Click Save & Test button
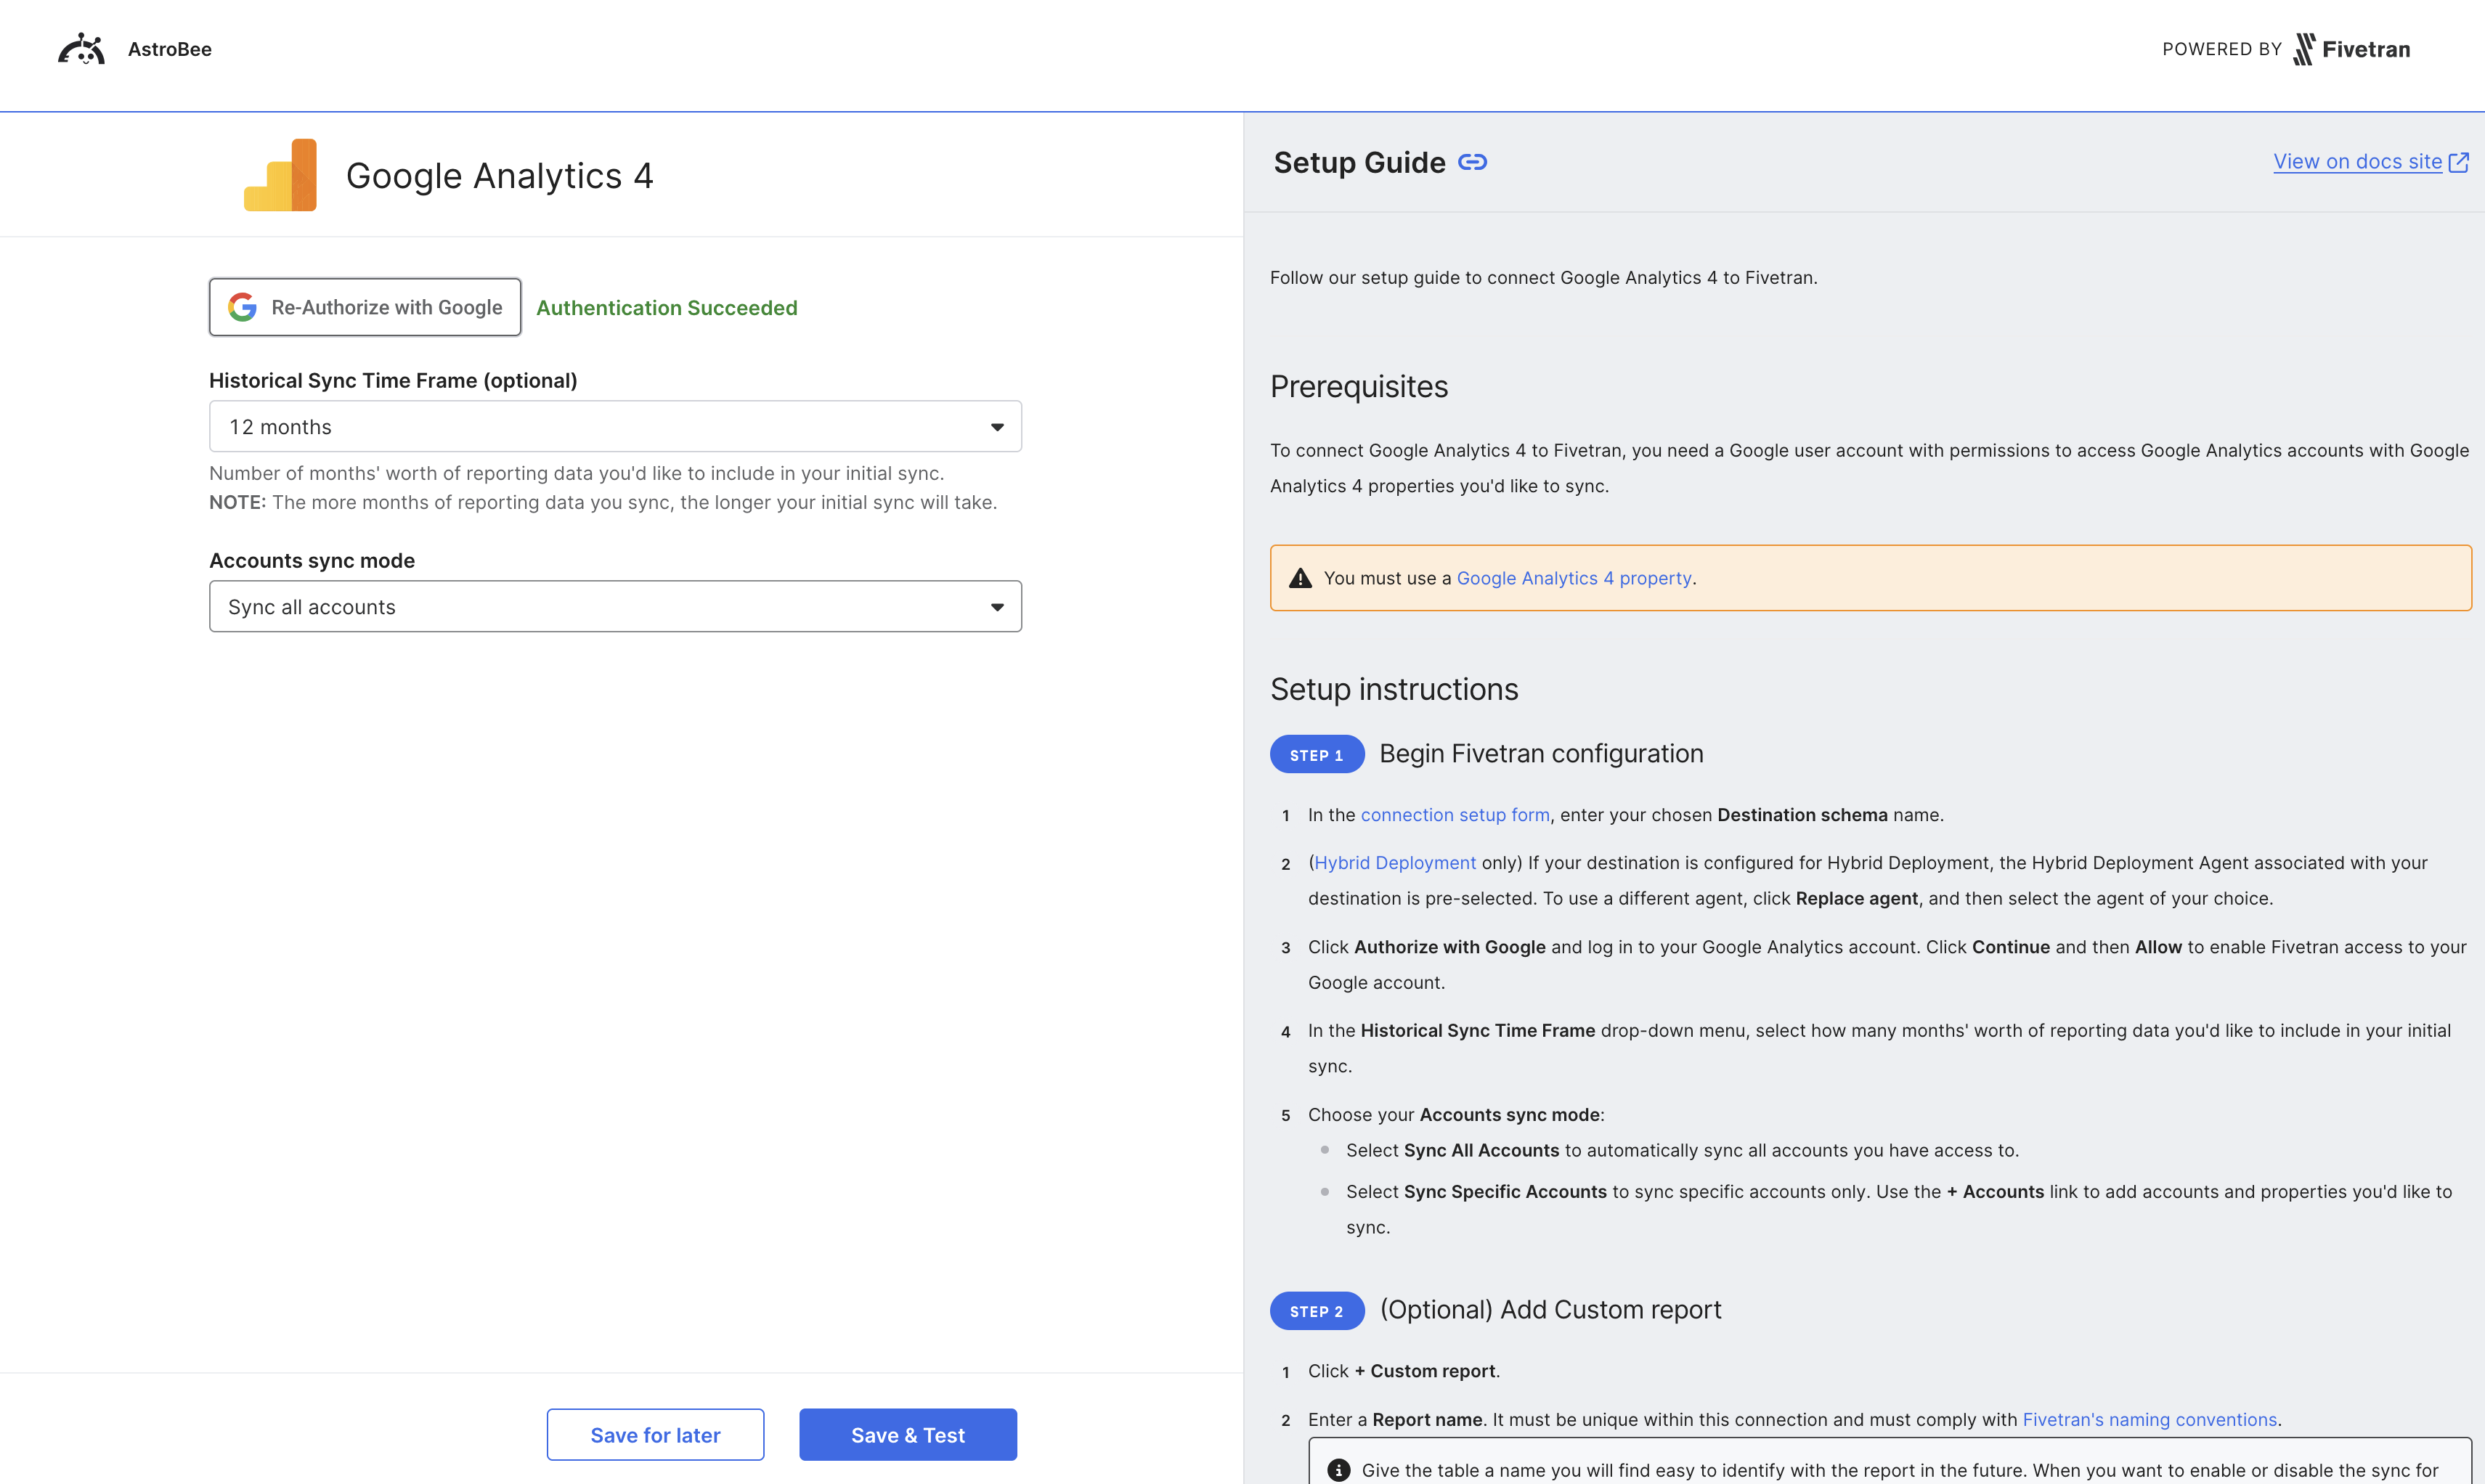The width and height of the screenshot is (2485, 1484). point(907,1435)
